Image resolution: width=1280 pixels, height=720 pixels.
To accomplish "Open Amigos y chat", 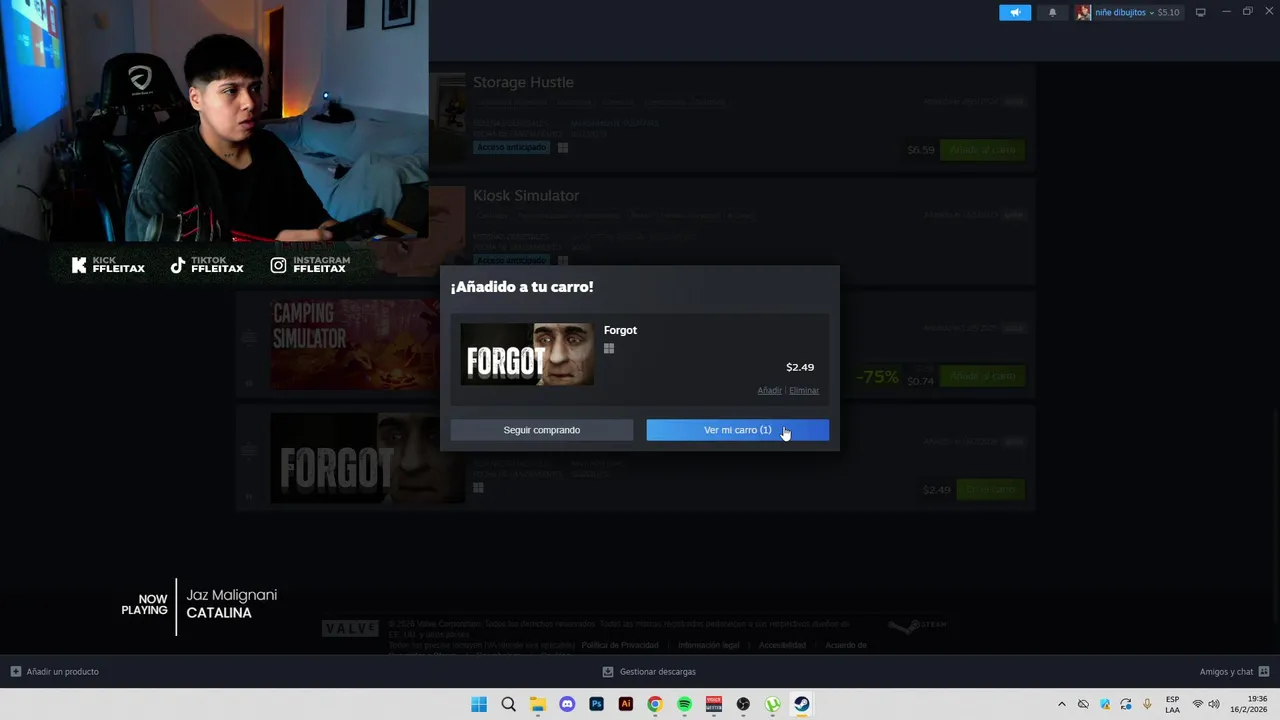I will coord(1226,672).
